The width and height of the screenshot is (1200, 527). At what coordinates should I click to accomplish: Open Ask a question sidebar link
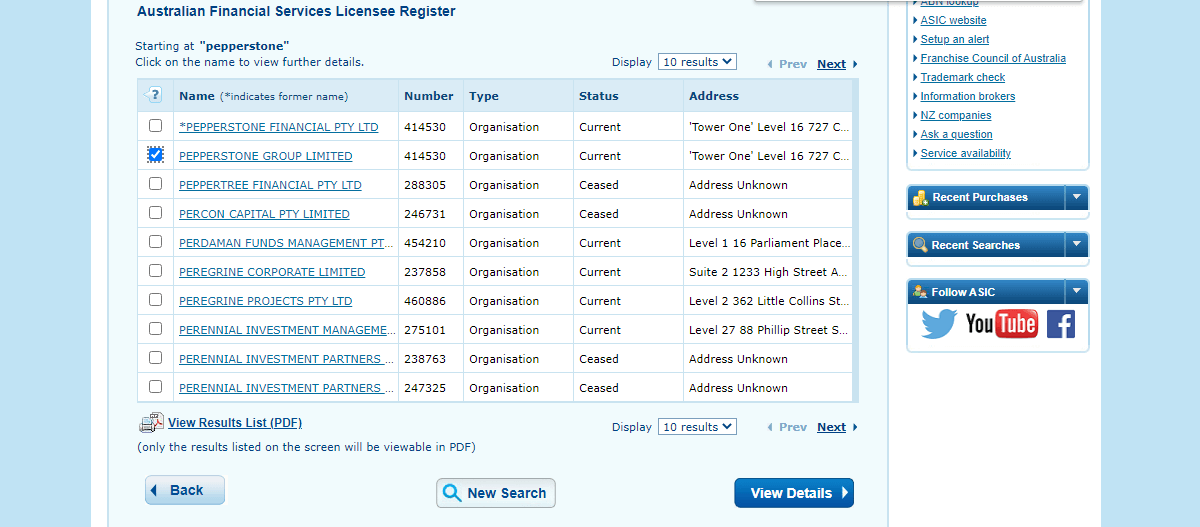[957, 134]
